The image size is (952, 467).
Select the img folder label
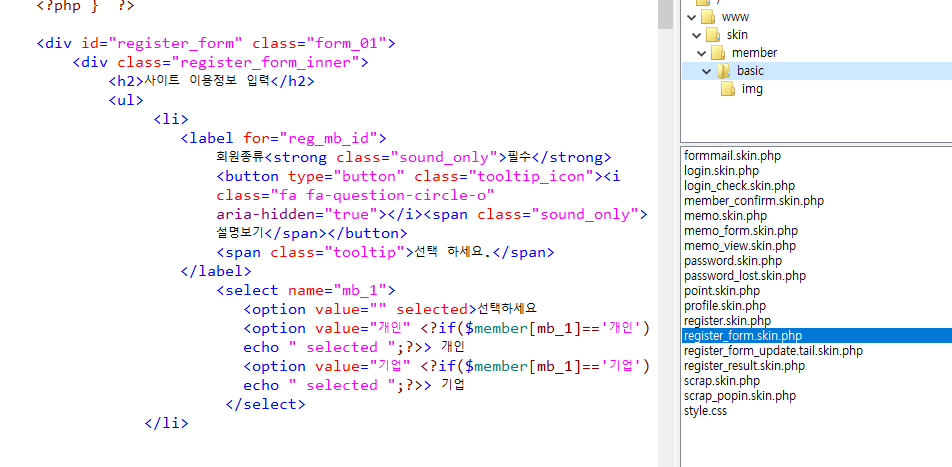(752, 89)
